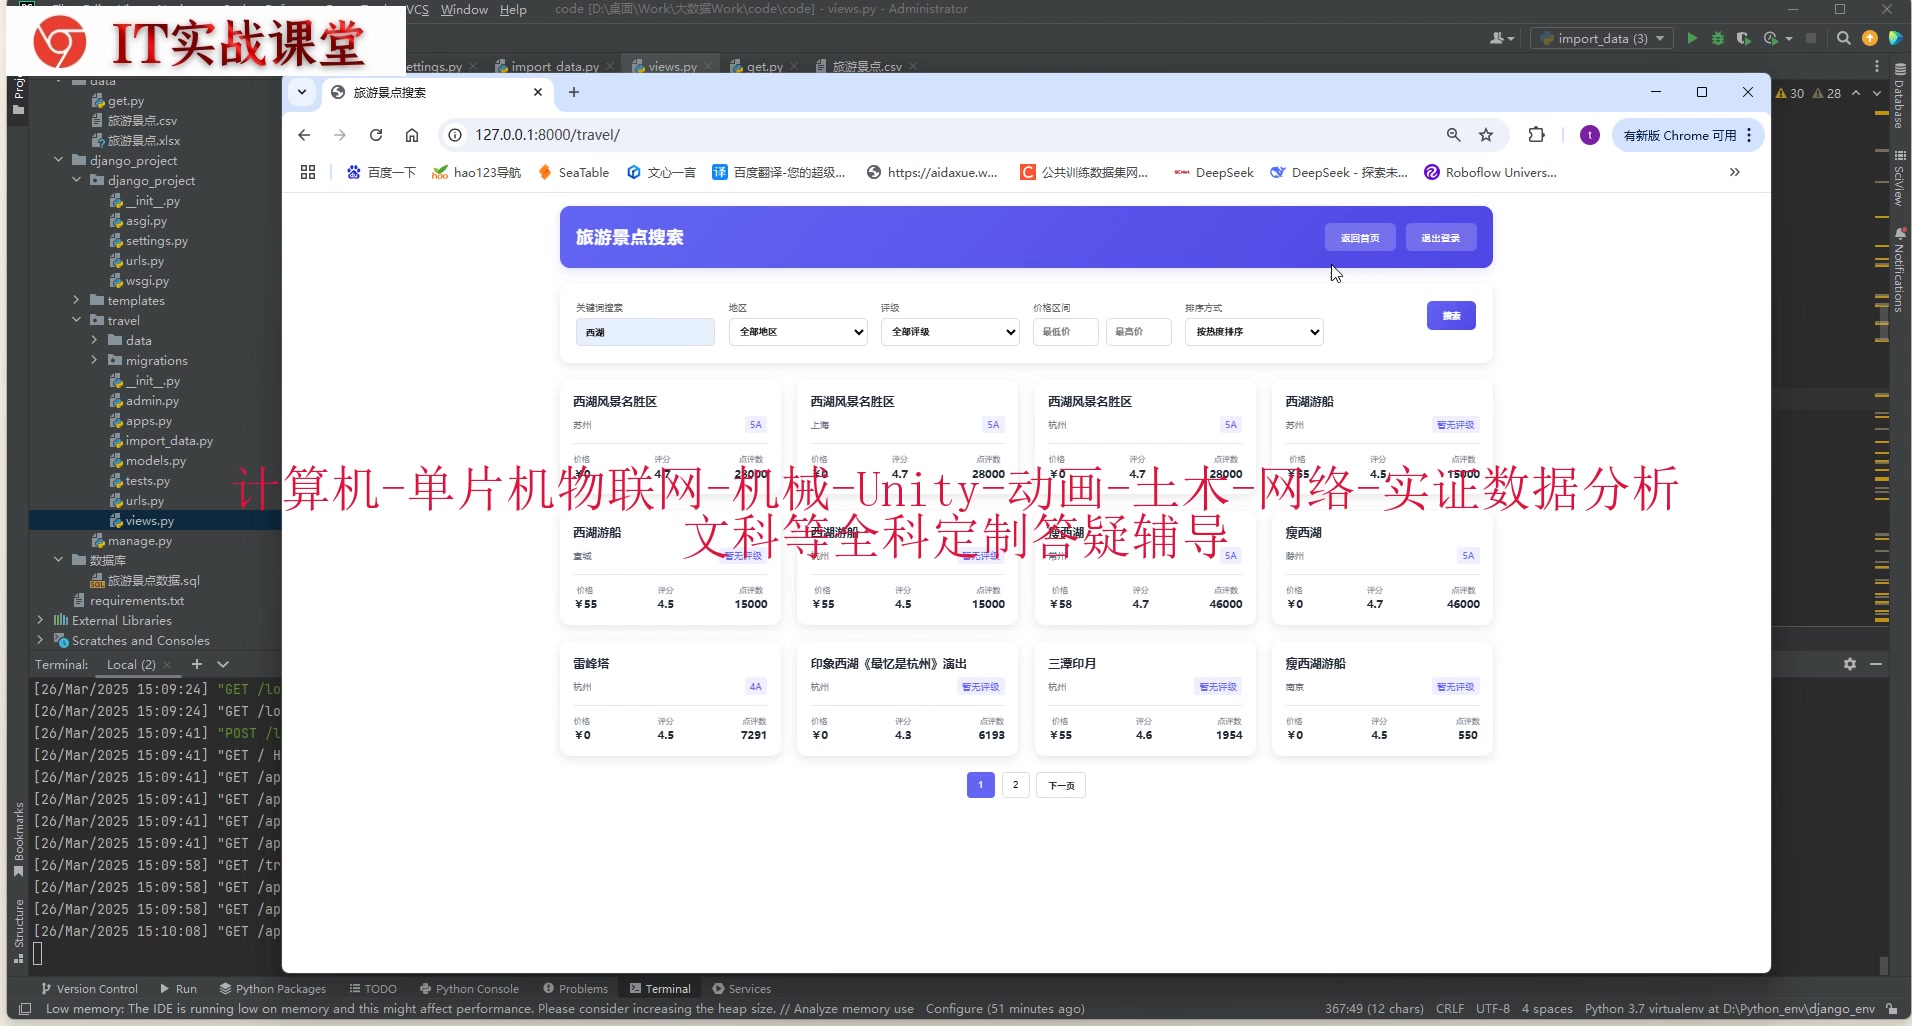The image size is (1912, 1026).
Task: Open the import_data run configuration dropdown
Action: (x=1602, y=38)
